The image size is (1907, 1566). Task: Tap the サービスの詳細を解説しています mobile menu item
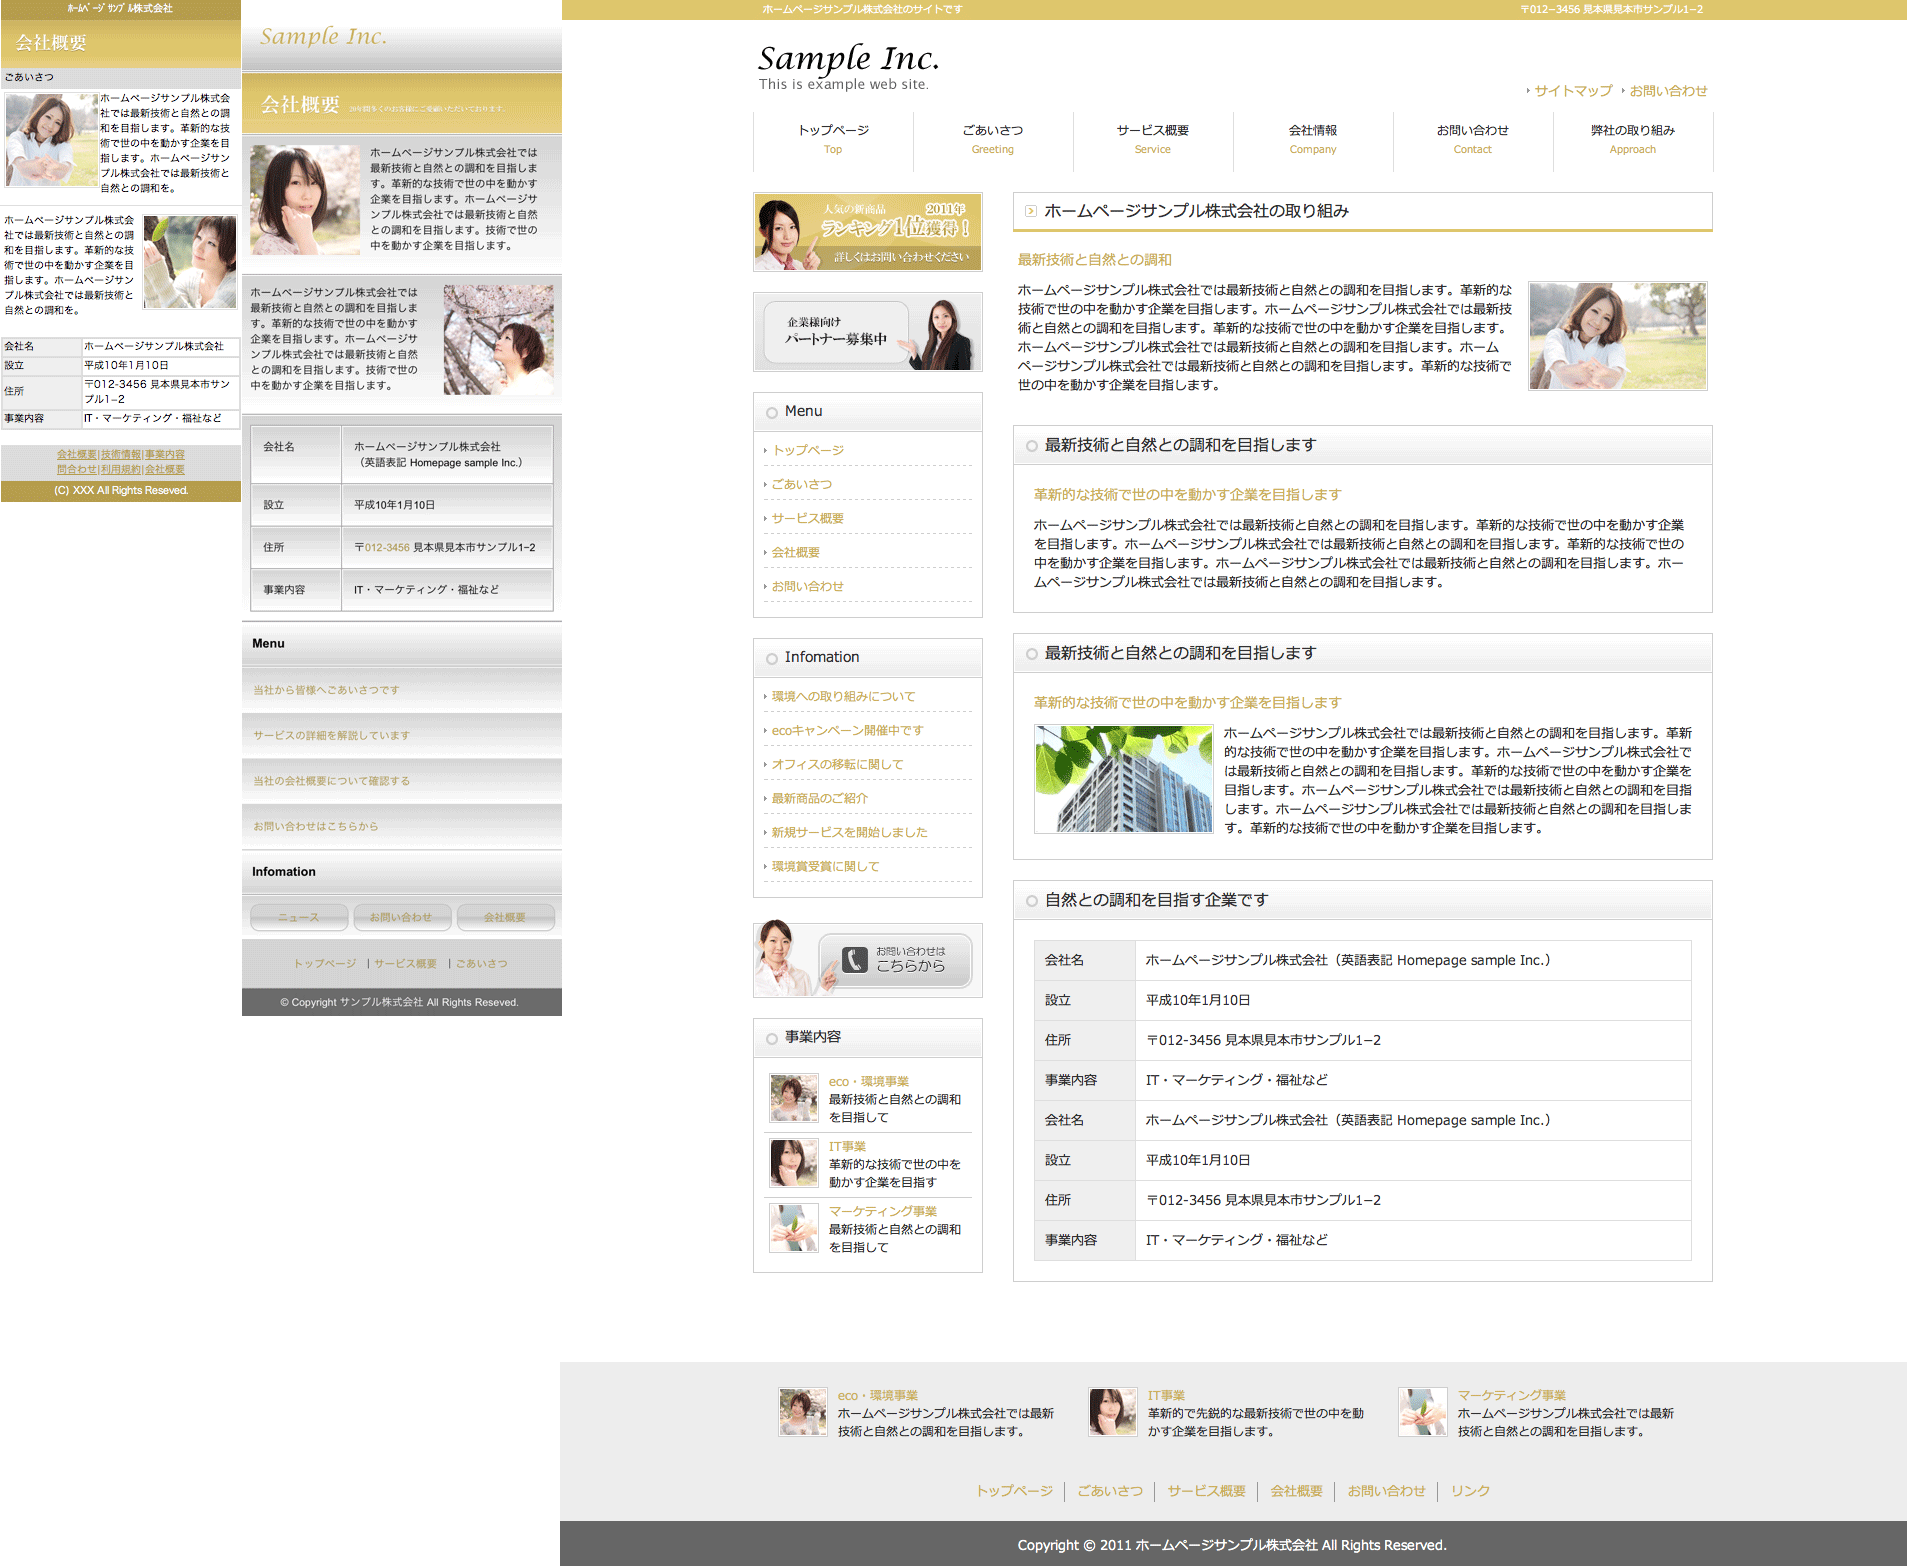tap(331, 735)
